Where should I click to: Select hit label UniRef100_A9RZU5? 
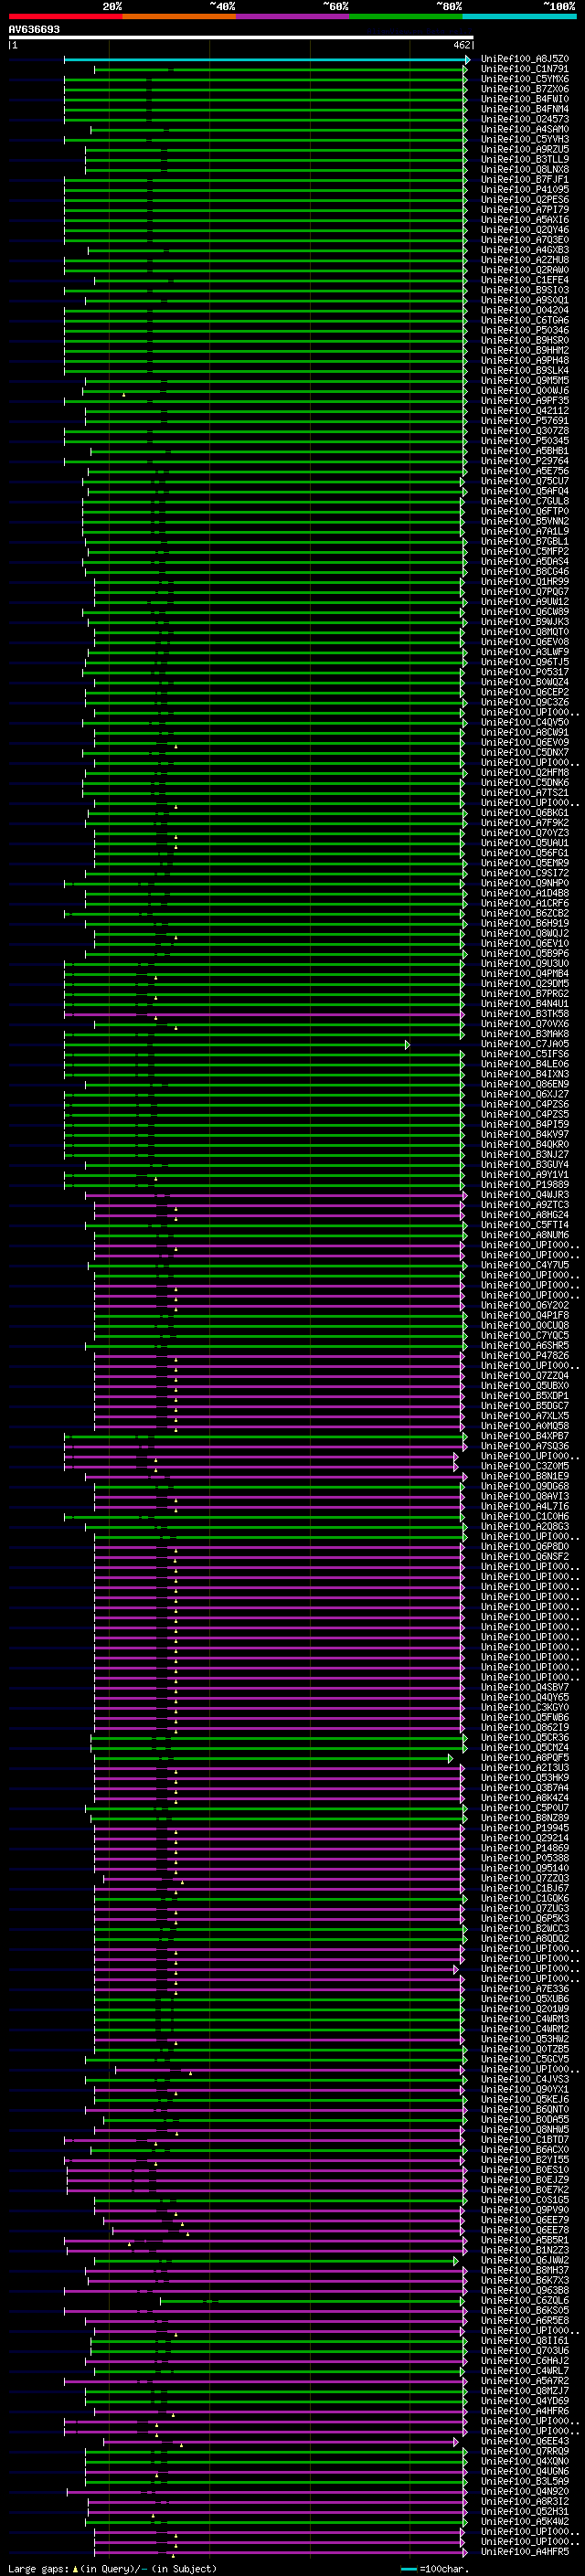tap(525, 149)
